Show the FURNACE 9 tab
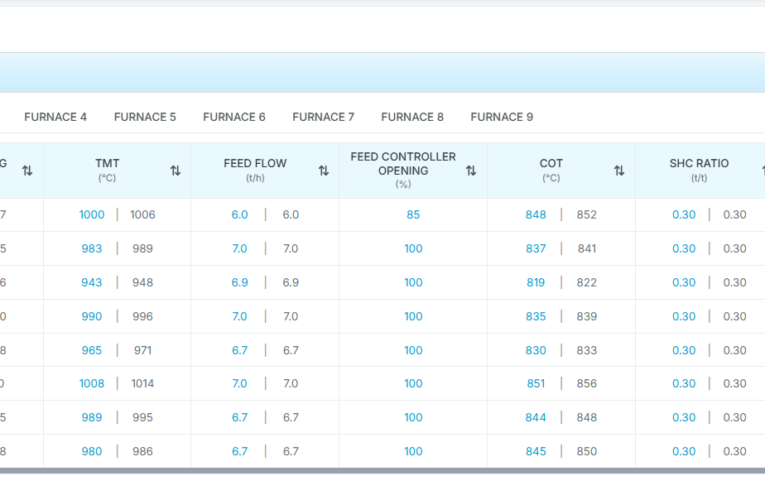Image resolution: width=765 pixels, height=495 pixels. pyautogui.click(x=502, y=117)
